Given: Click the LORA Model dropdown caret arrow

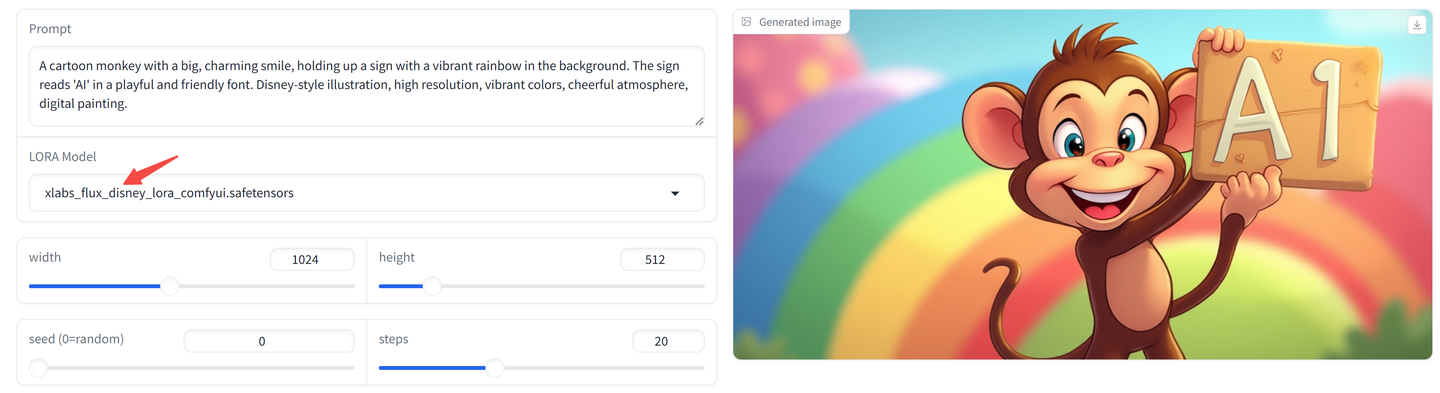Looking at the screenshot, I should (675, 193).
